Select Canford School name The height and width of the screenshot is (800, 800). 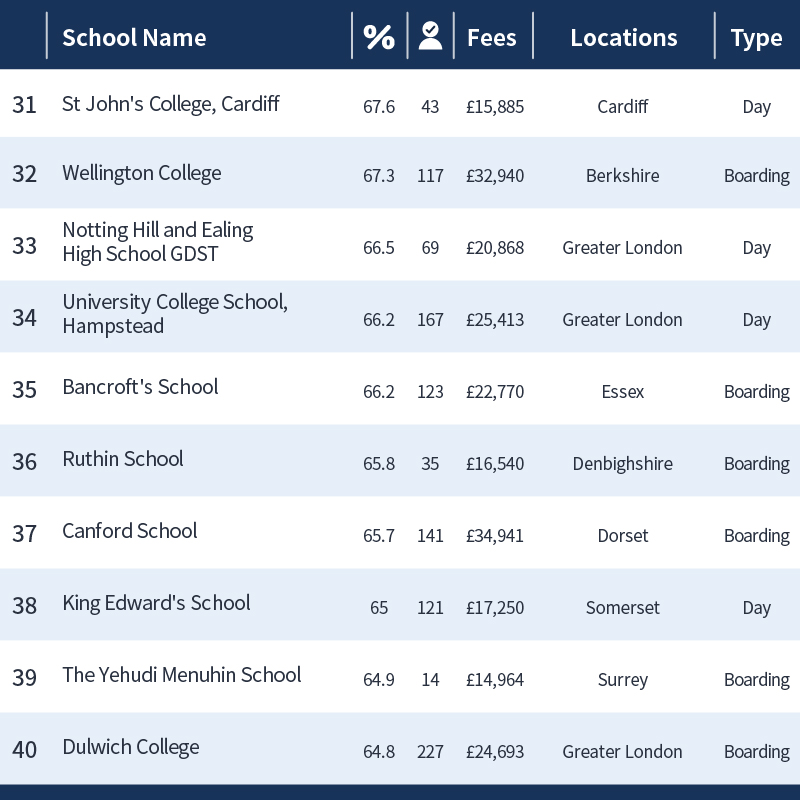click(x=130, y=531)
